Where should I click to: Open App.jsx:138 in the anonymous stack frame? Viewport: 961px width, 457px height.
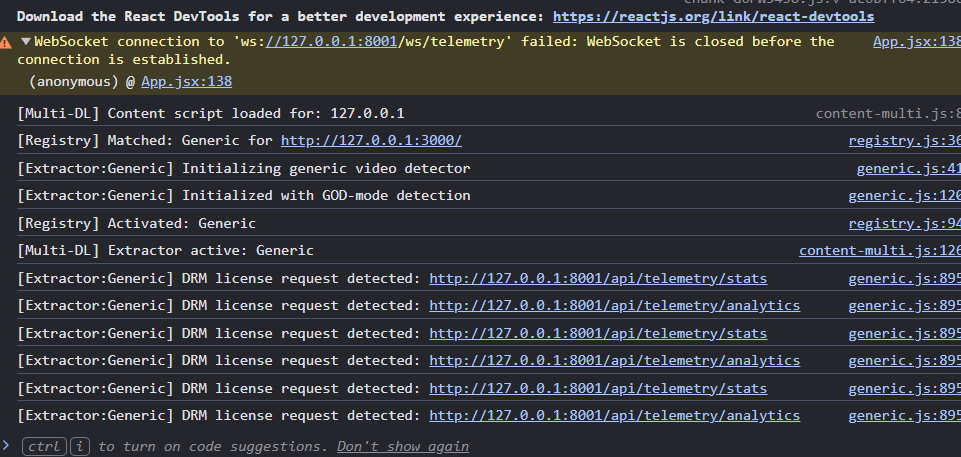tap(186, 81)
